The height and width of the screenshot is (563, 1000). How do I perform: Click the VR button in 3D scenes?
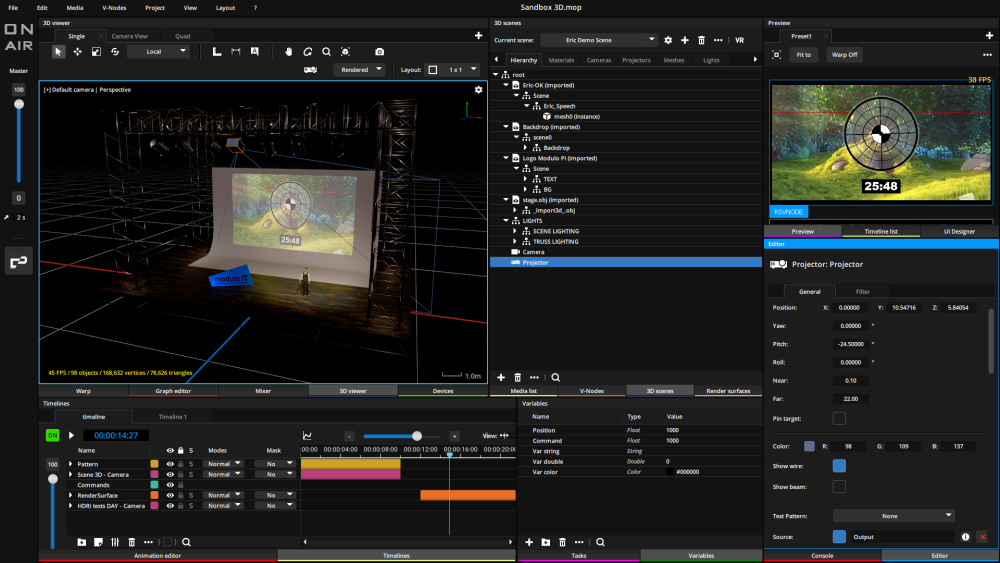[739, 40]
